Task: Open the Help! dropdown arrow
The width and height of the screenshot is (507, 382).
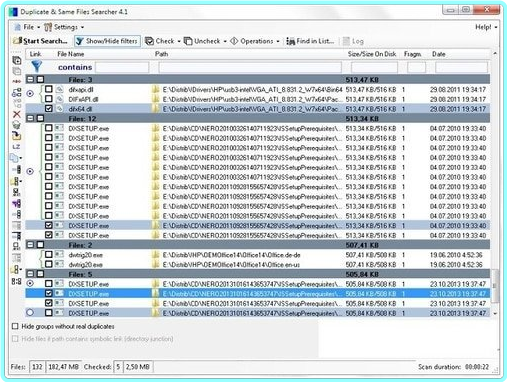Action: click(x=496, y=27)
